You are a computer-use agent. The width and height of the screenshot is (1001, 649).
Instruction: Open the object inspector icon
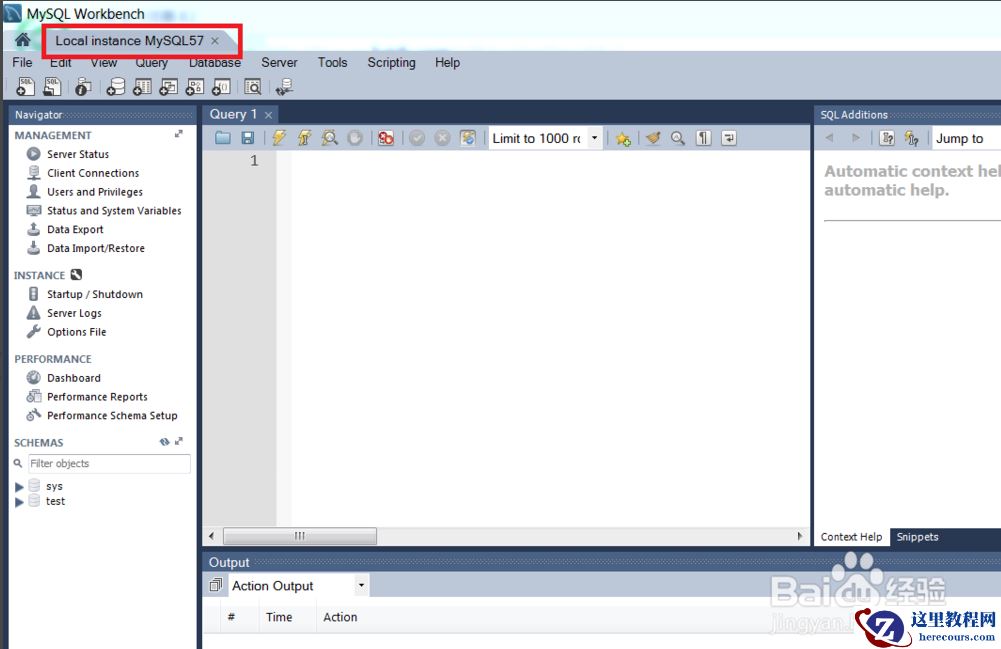[x=83, y=86]
